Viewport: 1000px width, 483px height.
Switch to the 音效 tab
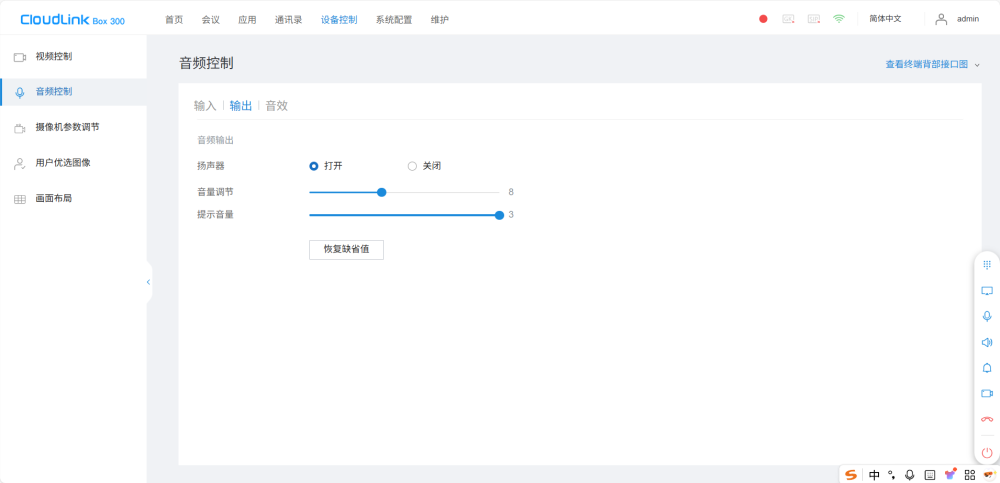277,106
